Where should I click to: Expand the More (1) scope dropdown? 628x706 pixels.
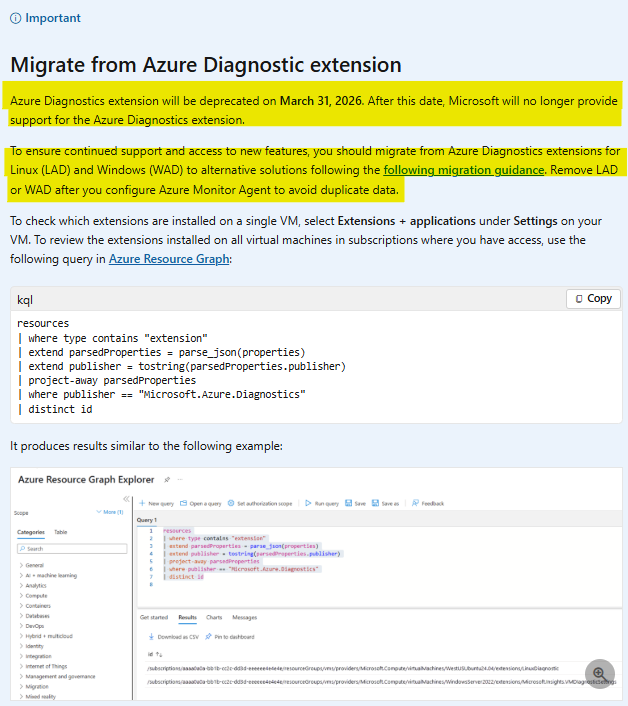pos(110,512)
